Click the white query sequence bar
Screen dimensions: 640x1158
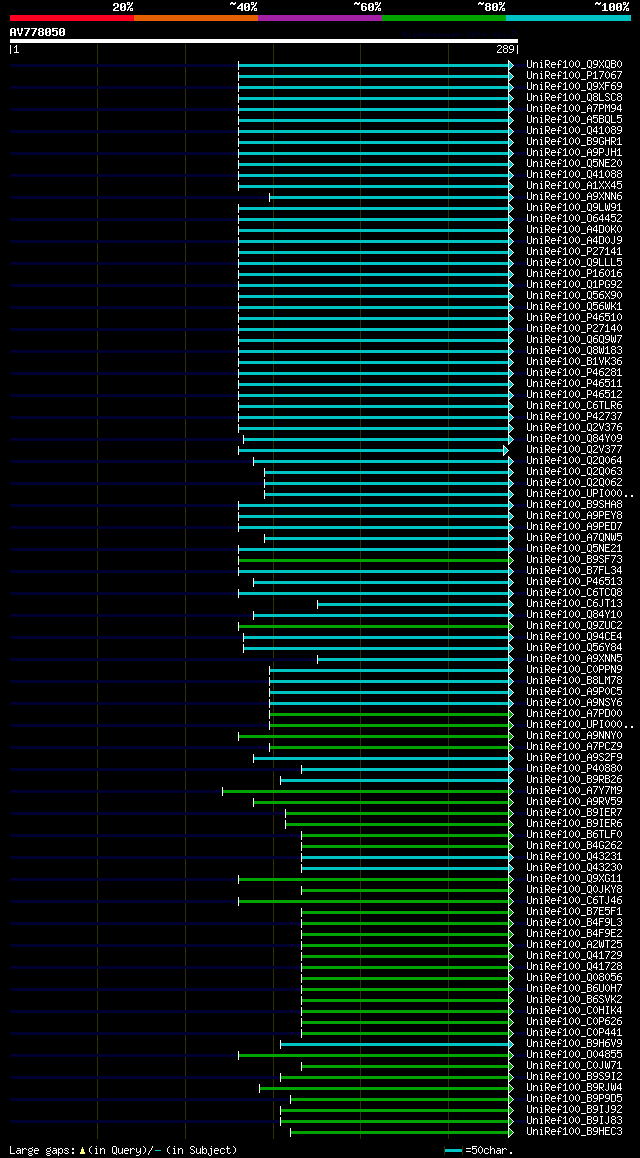[264, 41]
